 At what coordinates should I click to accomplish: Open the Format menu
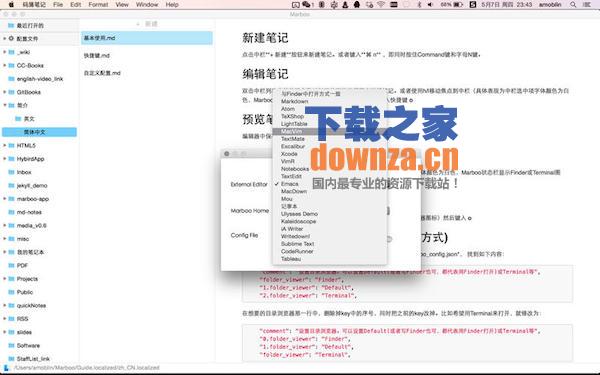click(98, 5)
